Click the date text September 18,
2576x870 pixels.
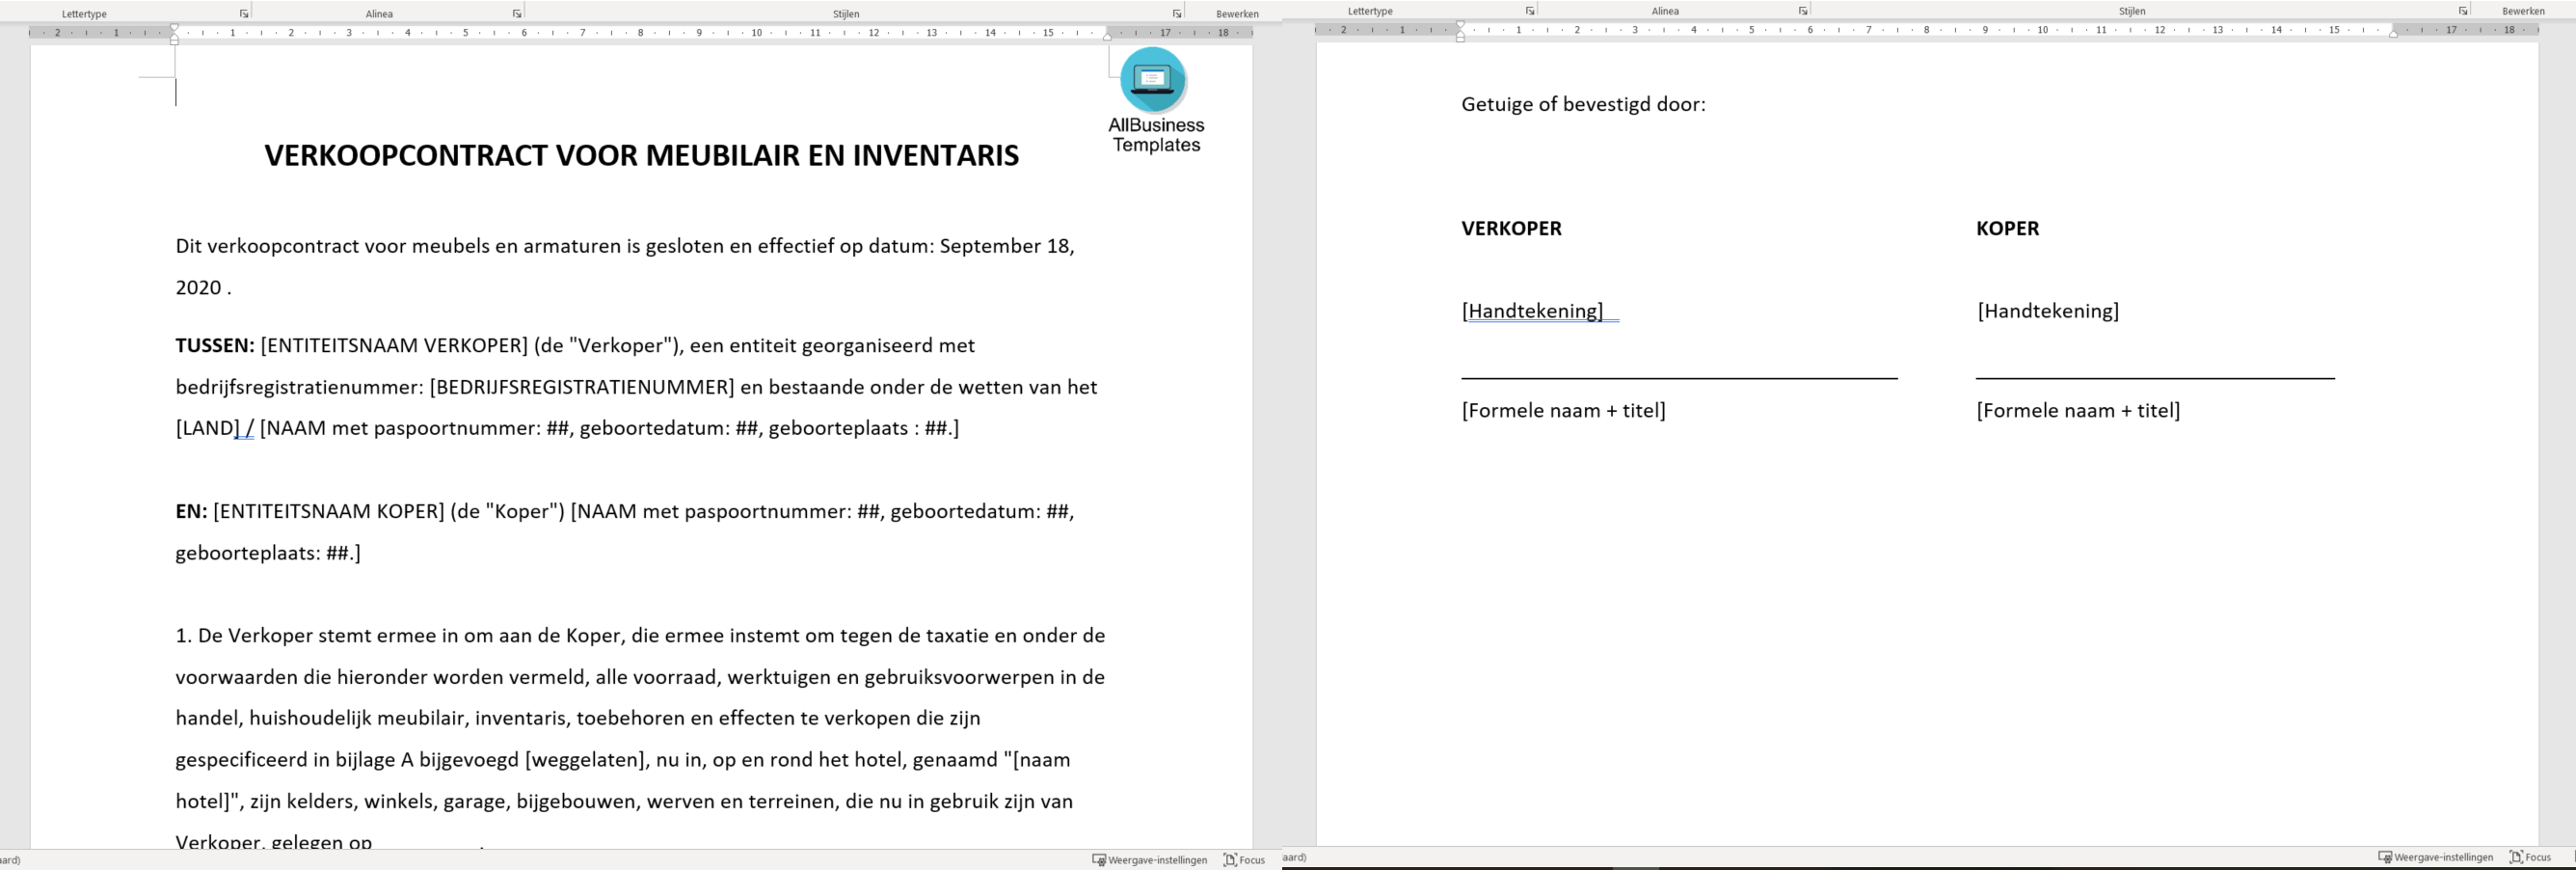[1007, 246]
